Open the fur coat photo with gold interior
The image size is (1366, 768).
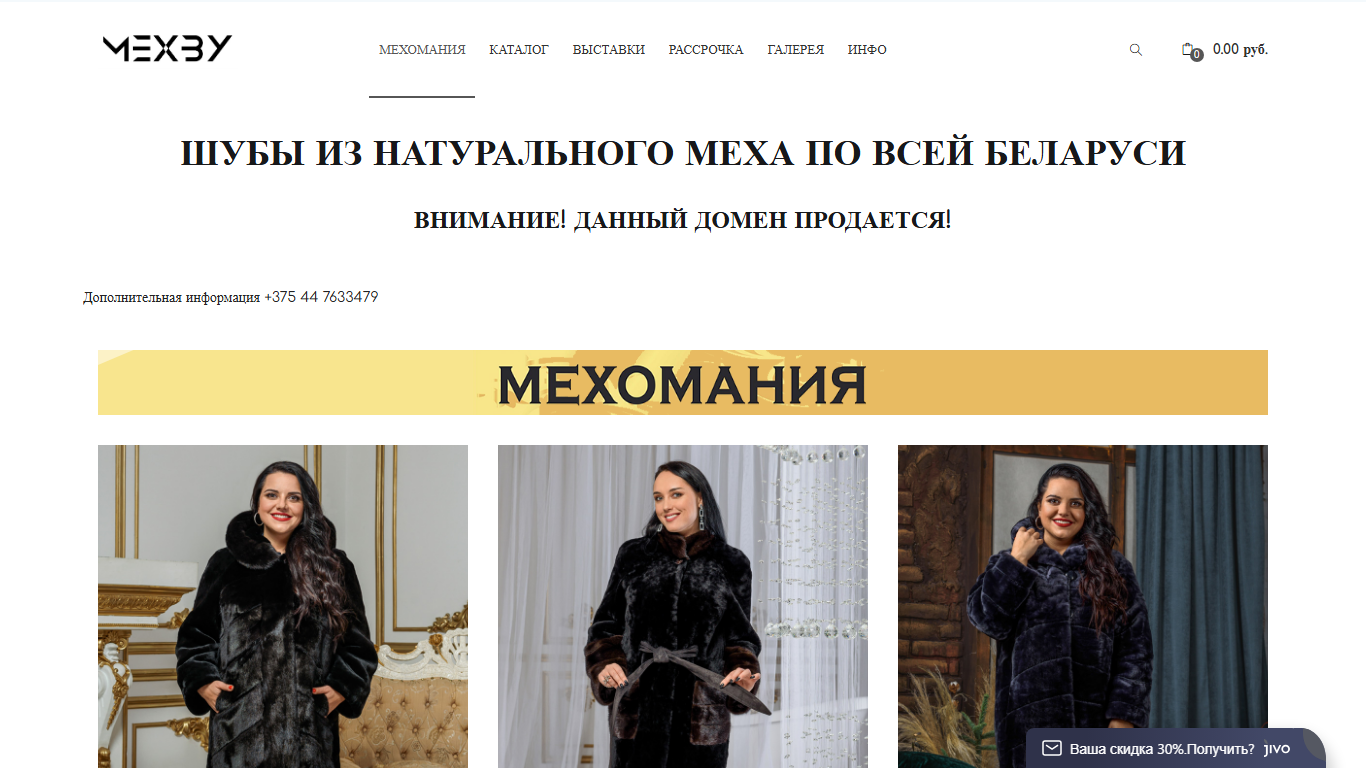pyautogui.click(x=283, y=606)
